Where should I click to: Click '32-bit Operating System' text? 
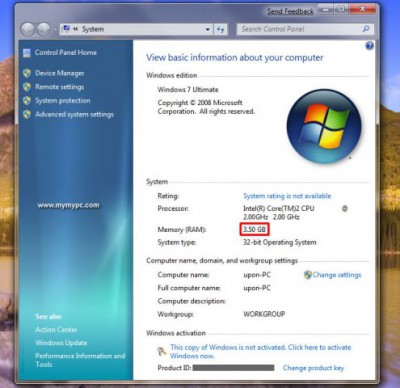pyautogui.click(x=280, y=242)
